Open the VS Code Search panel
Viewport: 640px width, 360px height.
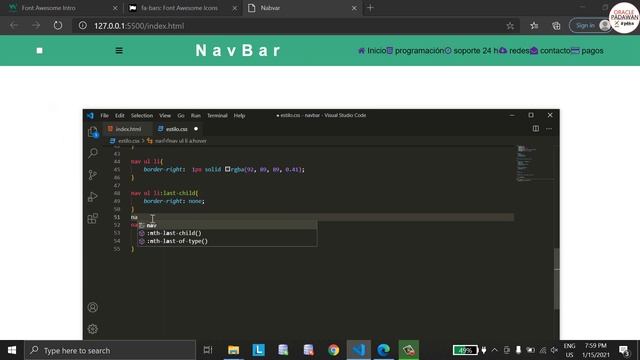pyautogui.click(x=93, y=153)
